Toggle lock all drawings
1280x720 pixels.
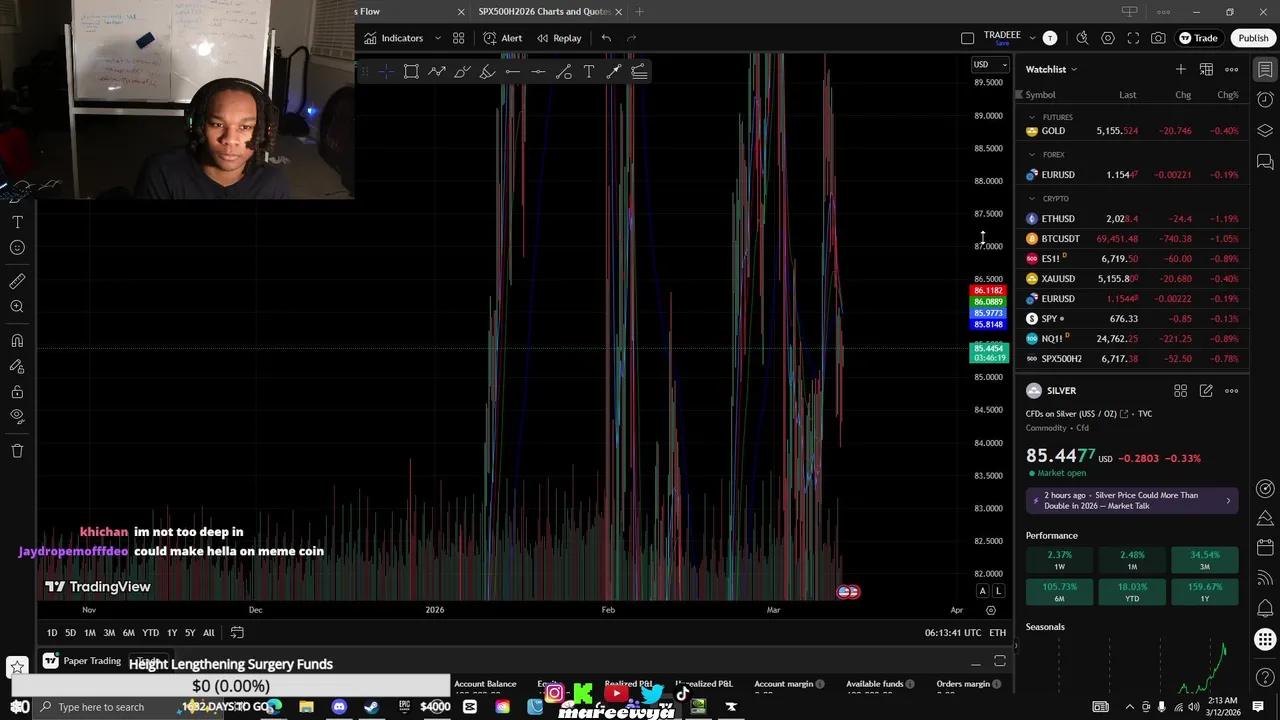(x=17, y=392)
